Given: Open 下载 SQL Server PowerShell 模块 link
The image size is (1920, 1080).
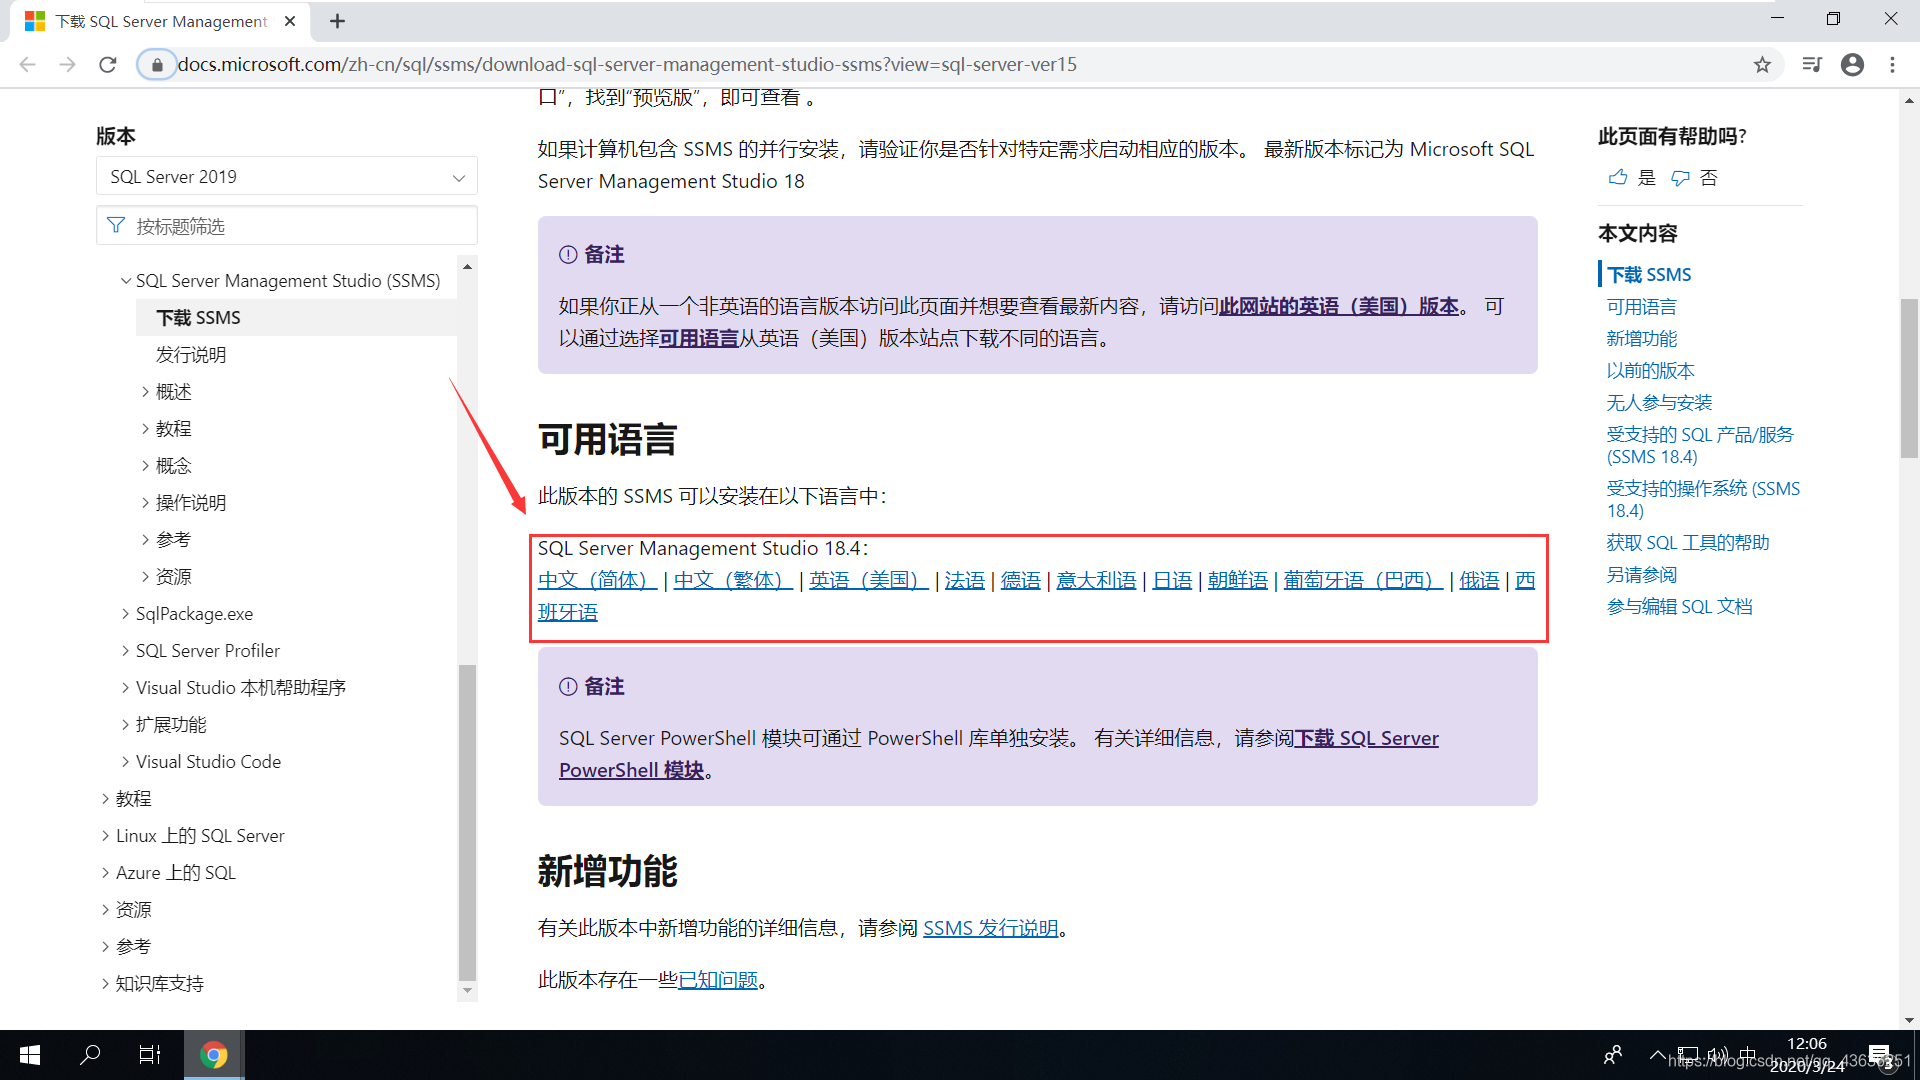Looking at the screenshot, I should point(1366,739).
